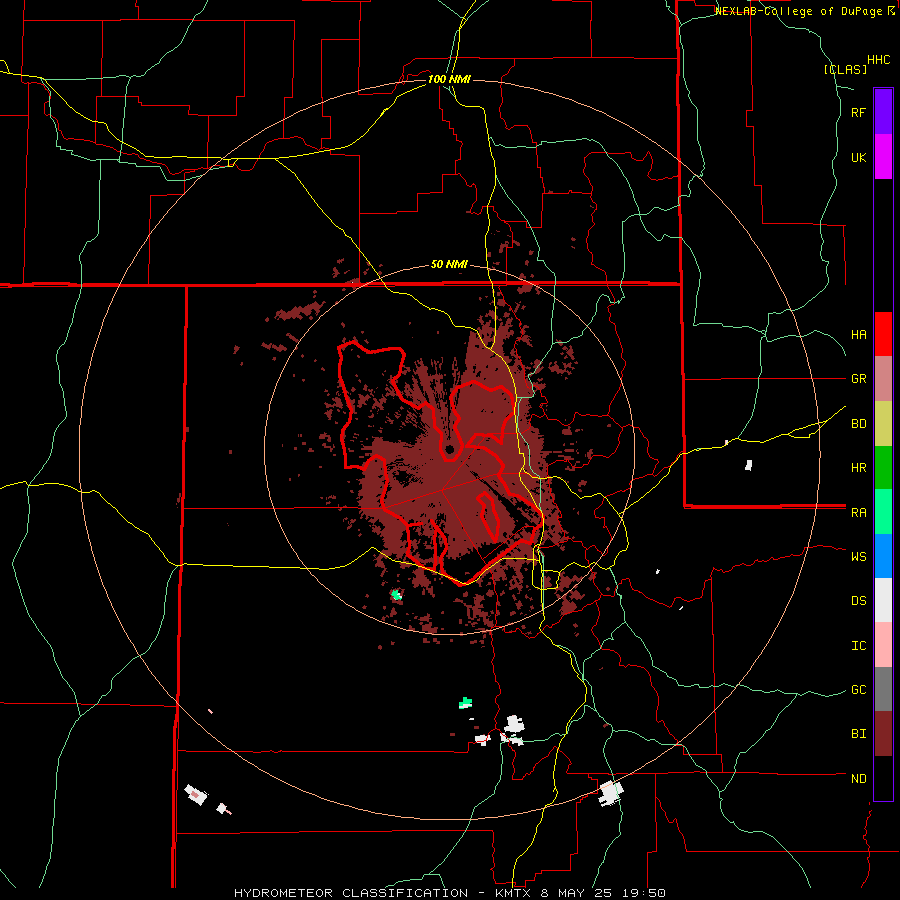Viewport: 900px width, 900px height.
Task: Click the NEXLAB-College of DuPage credit text
Action: 798,11
